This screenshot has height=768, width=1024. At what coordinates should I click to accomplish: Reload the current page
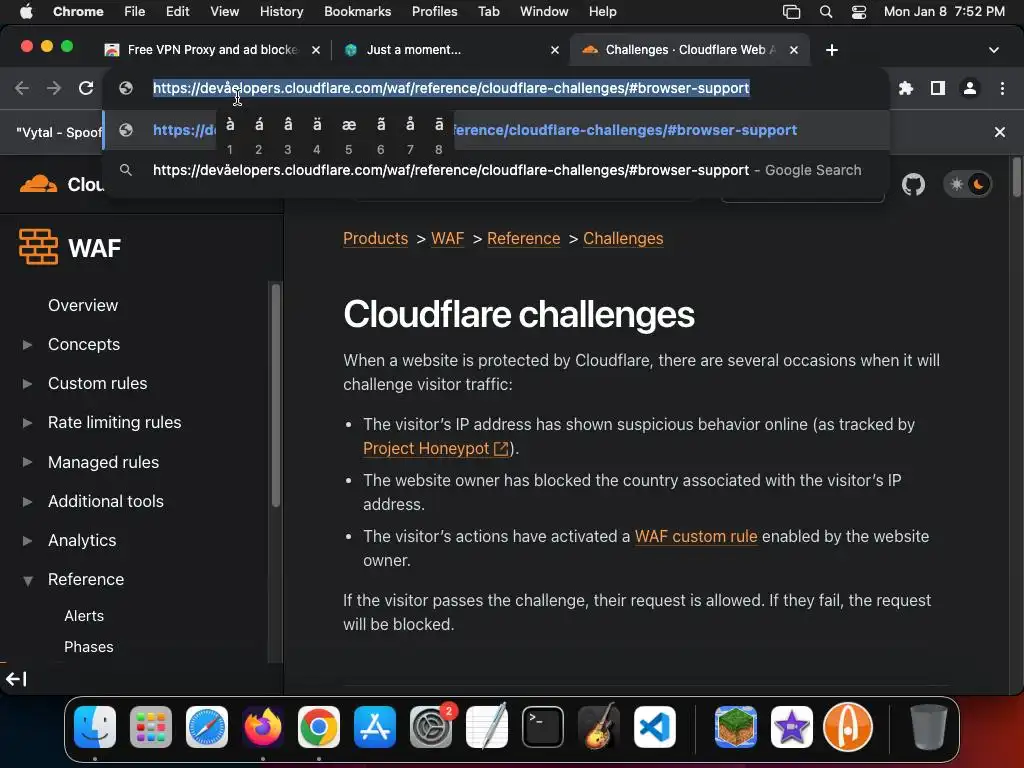[86, 88]
